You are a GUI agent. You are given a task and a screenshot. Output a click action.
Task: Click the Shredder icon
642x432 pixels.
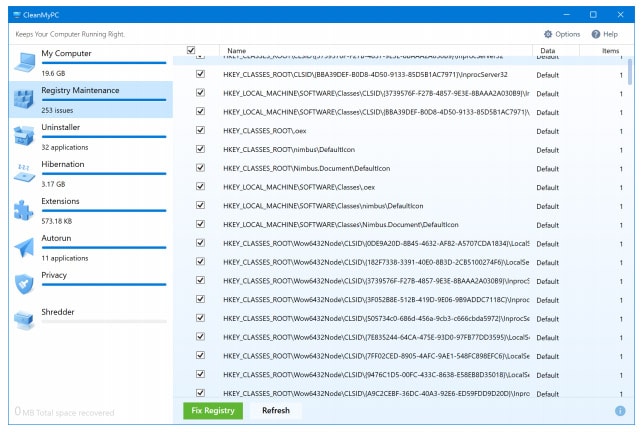tap(24, 320)
